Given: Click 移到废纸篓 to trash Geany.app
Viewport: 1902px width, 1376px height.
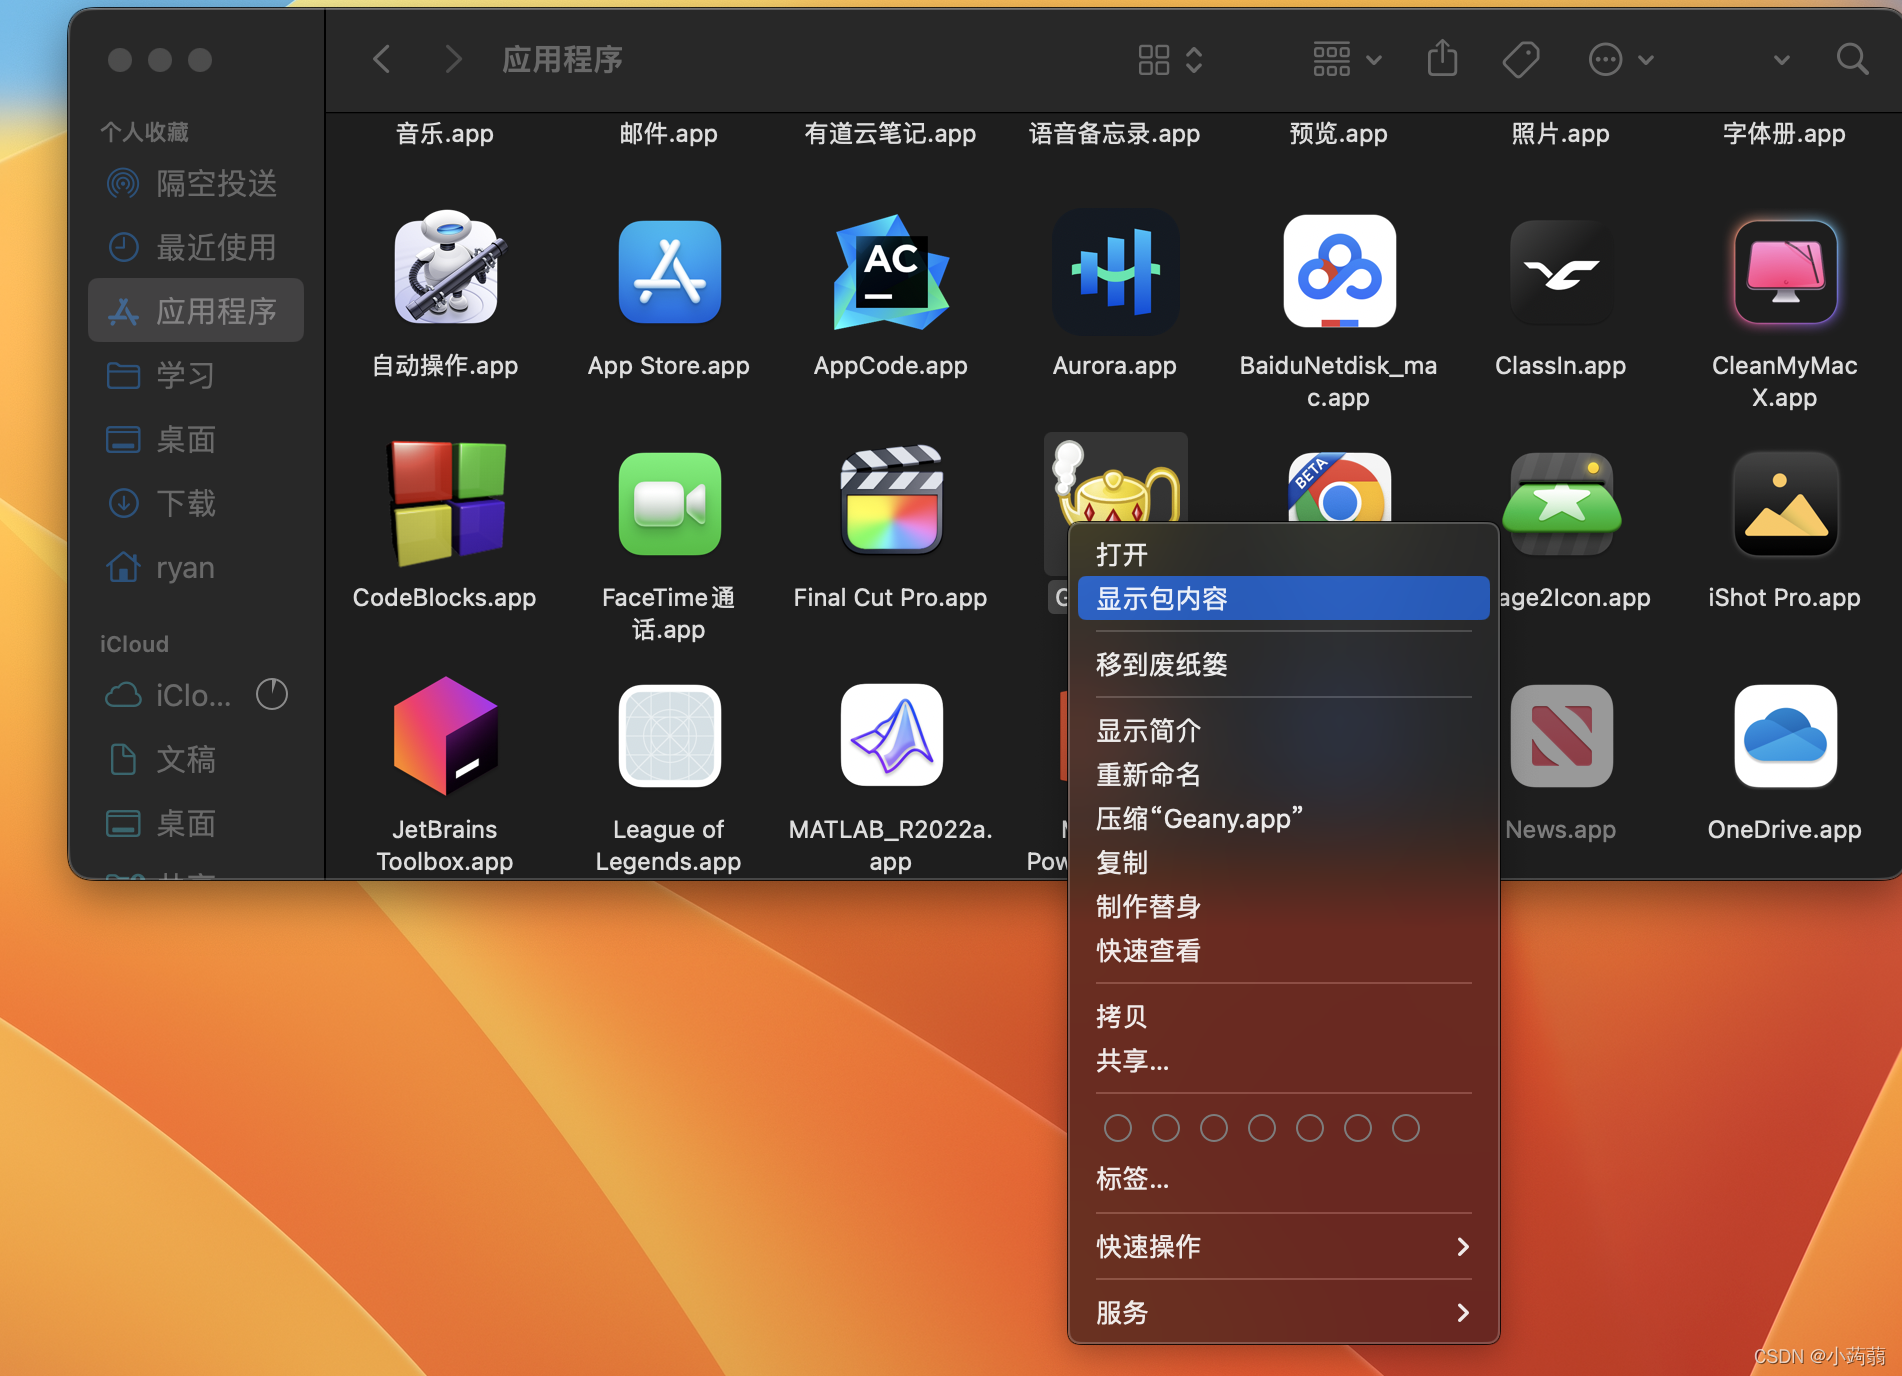Looking at the screenshot, I should tap(1161, 664).
